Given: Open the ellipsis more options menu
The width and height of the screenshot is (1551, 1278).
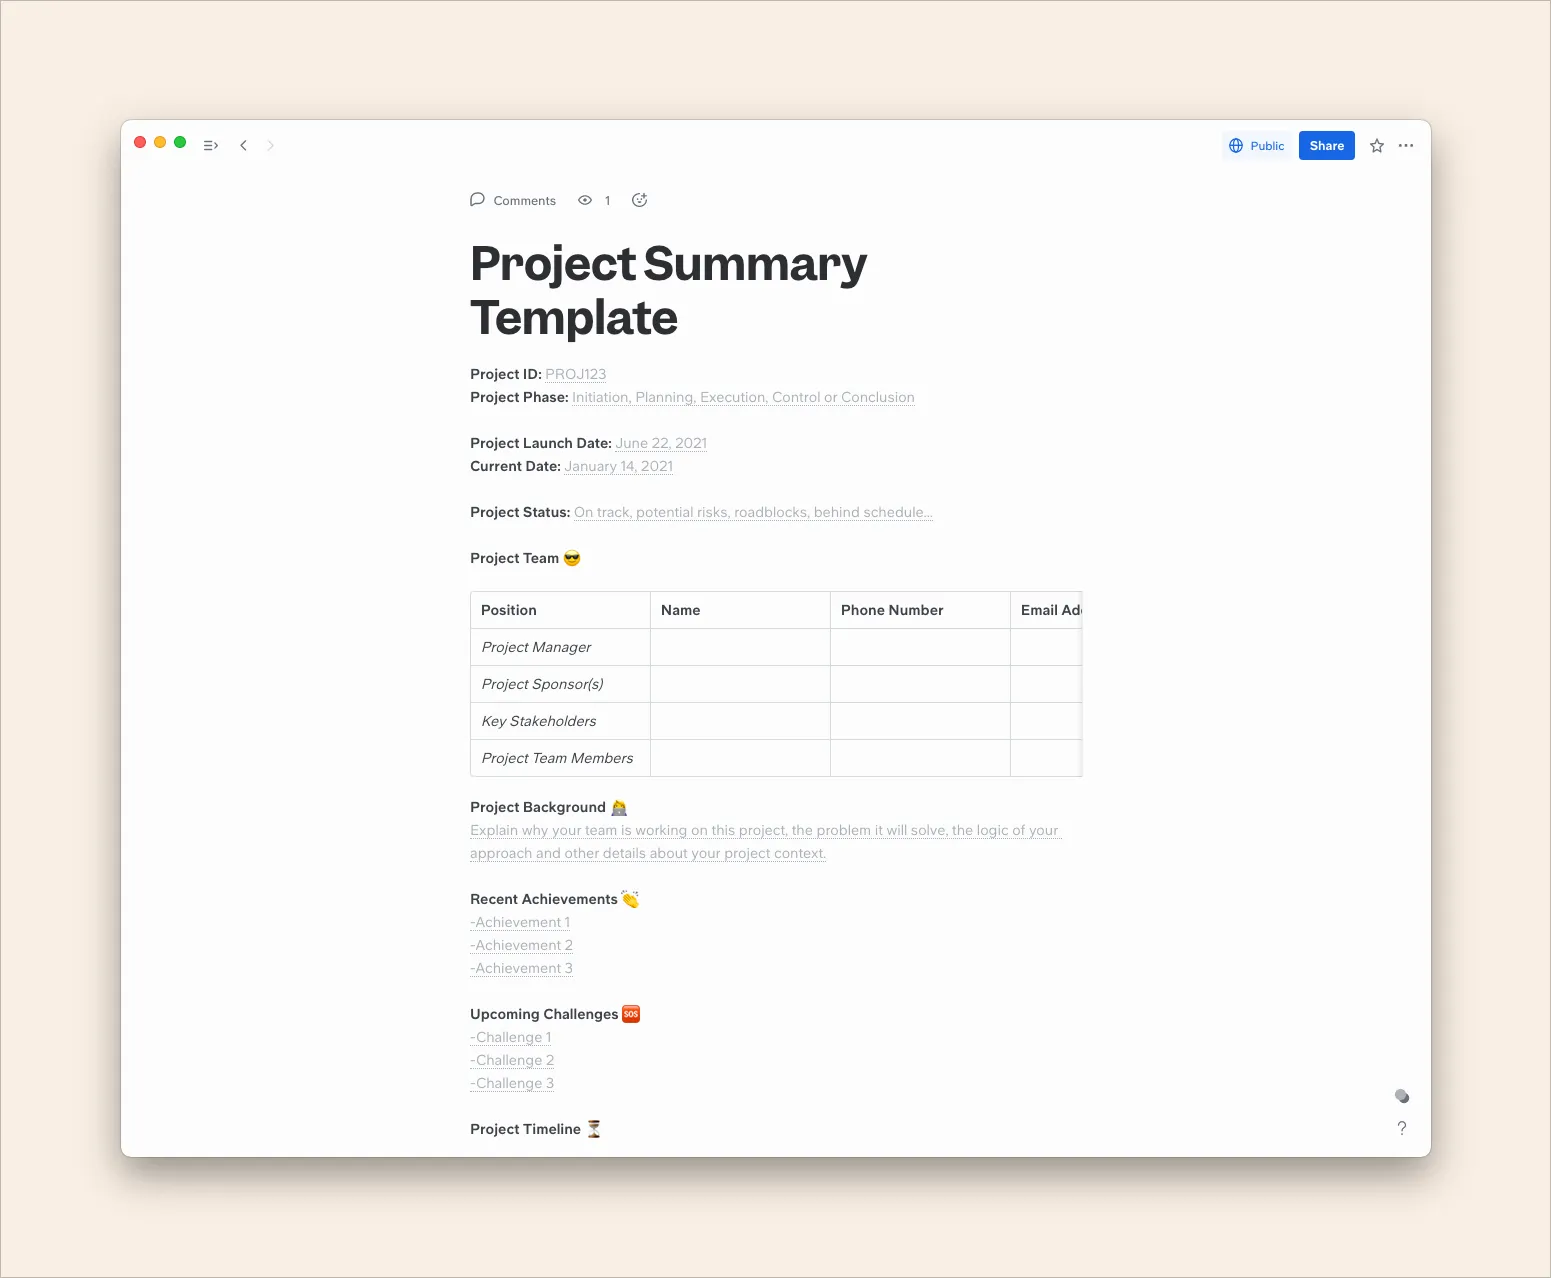Looking at the screenshot, I should coord(1406,145).
